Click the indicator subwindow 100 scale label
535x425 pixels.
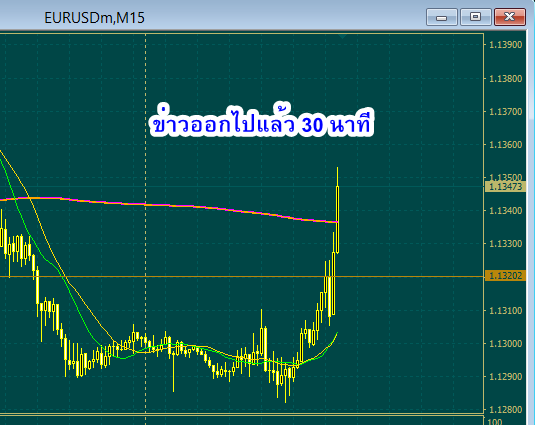point(495,422)
